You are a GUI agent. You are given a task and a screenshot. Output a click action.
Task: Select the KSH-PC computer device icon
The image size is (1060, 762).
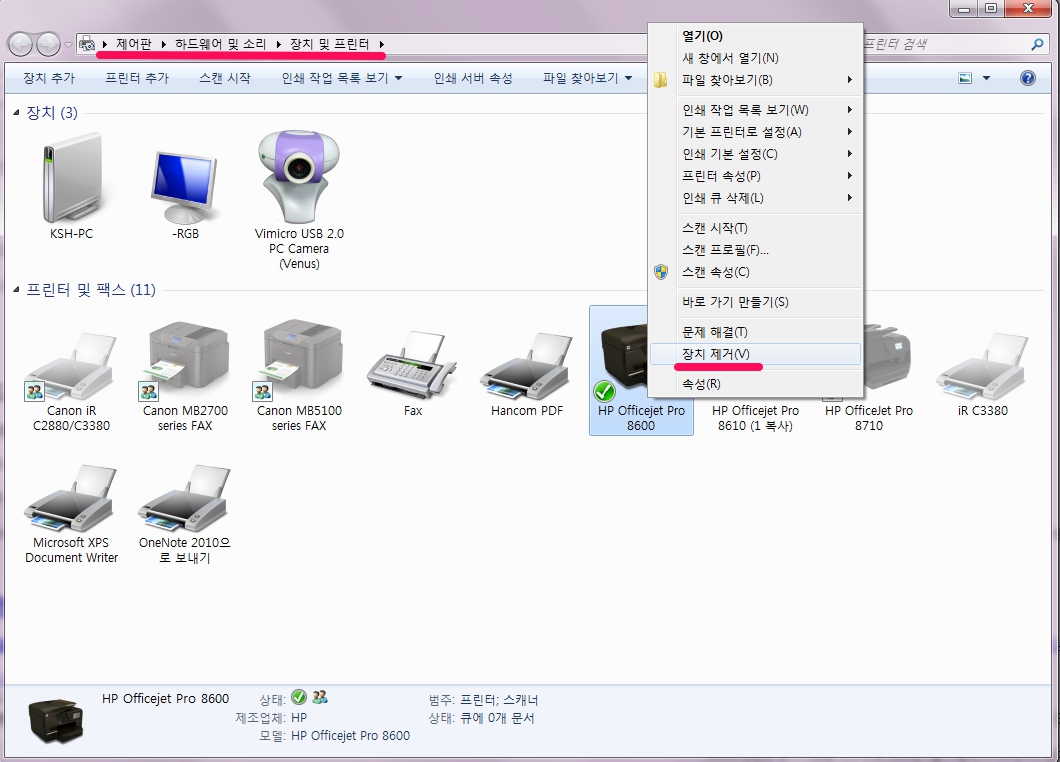(71, 178)
